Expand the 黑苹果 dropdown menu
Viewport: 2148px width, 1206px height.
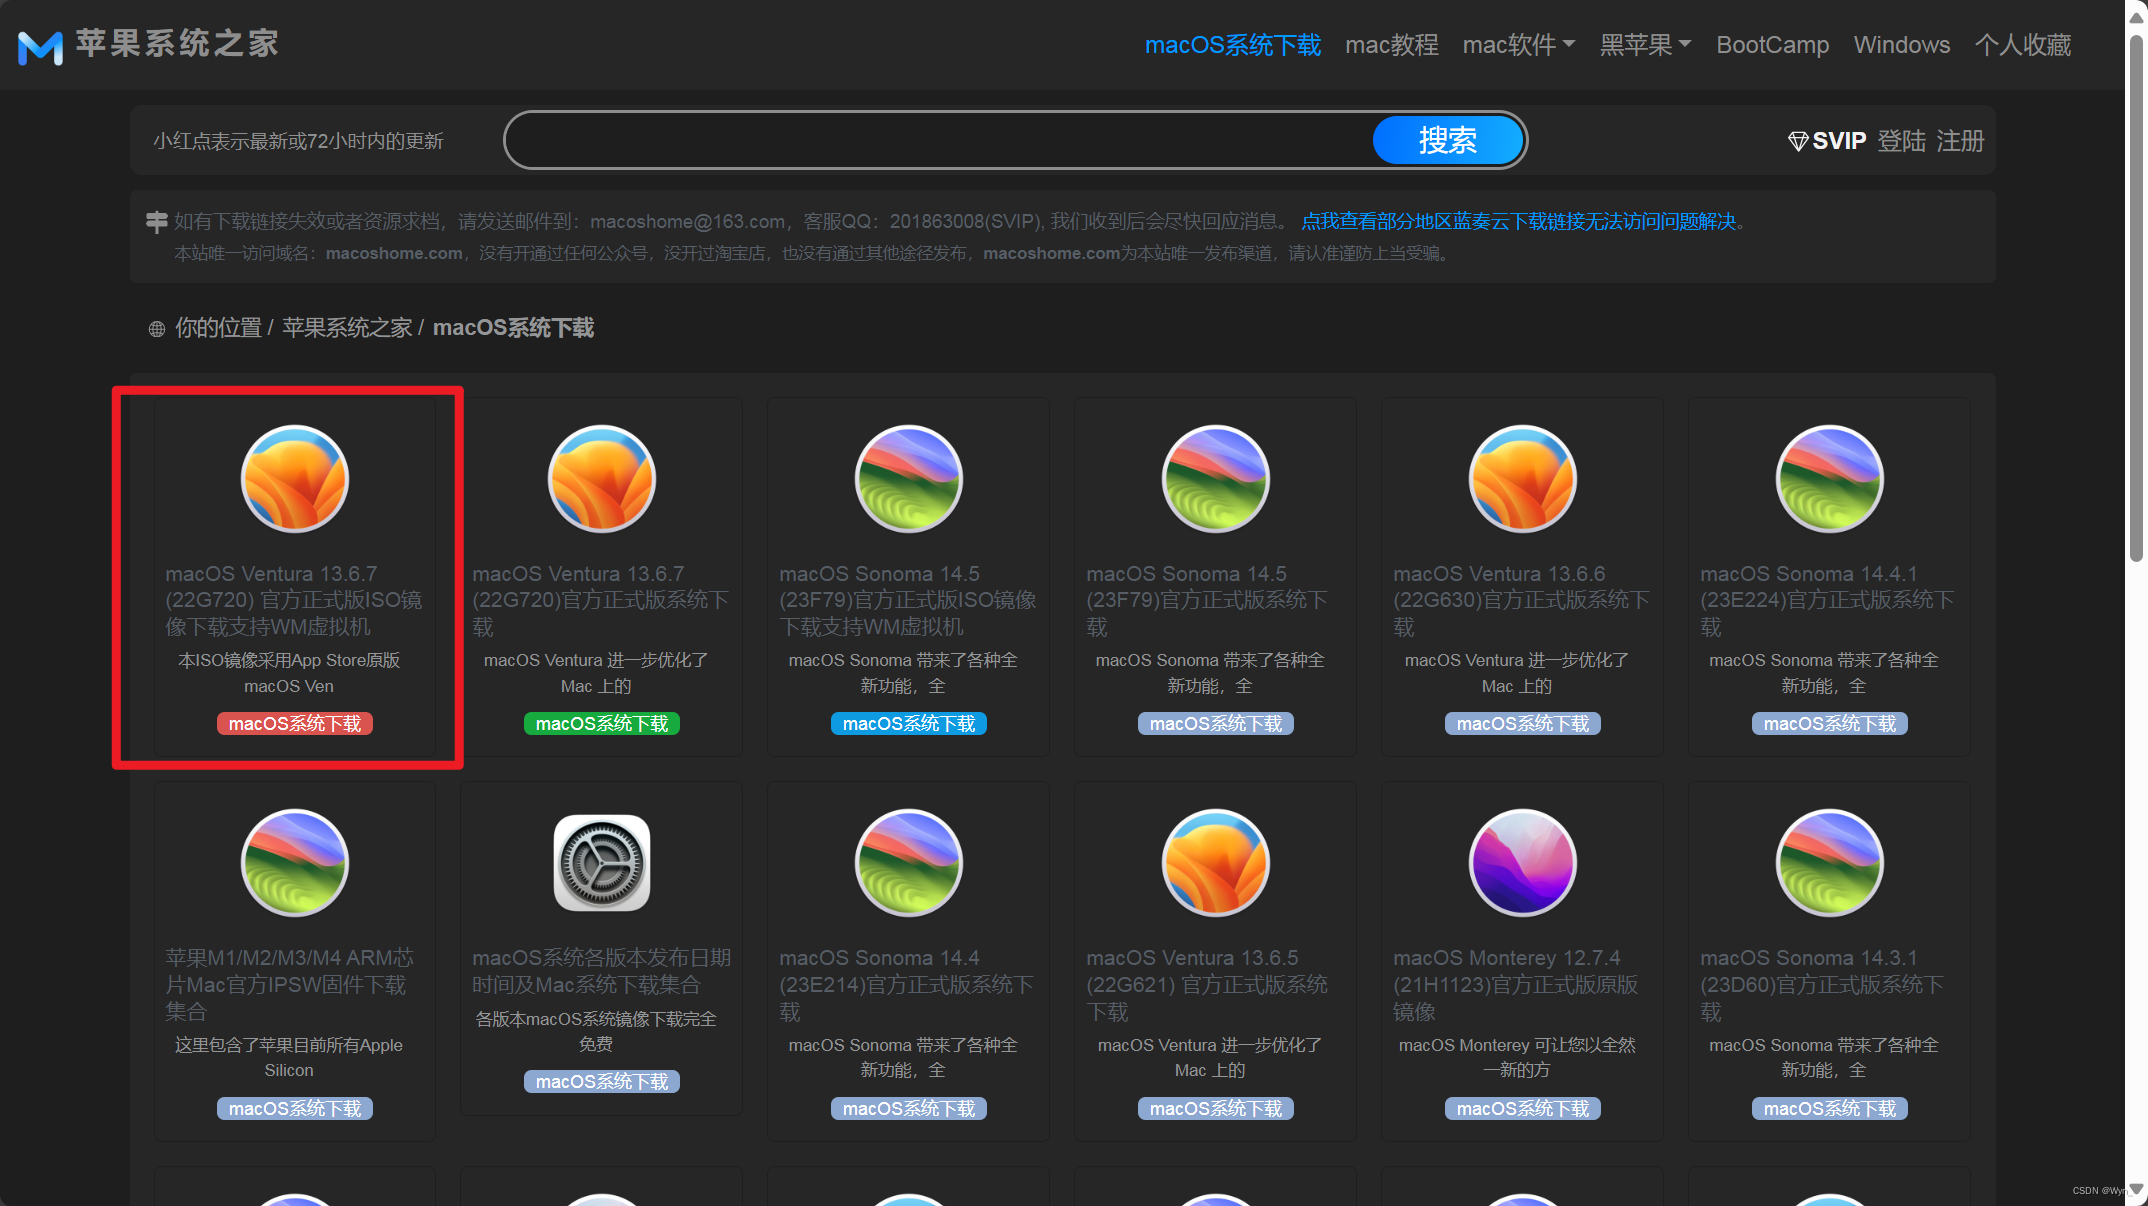1645,45
